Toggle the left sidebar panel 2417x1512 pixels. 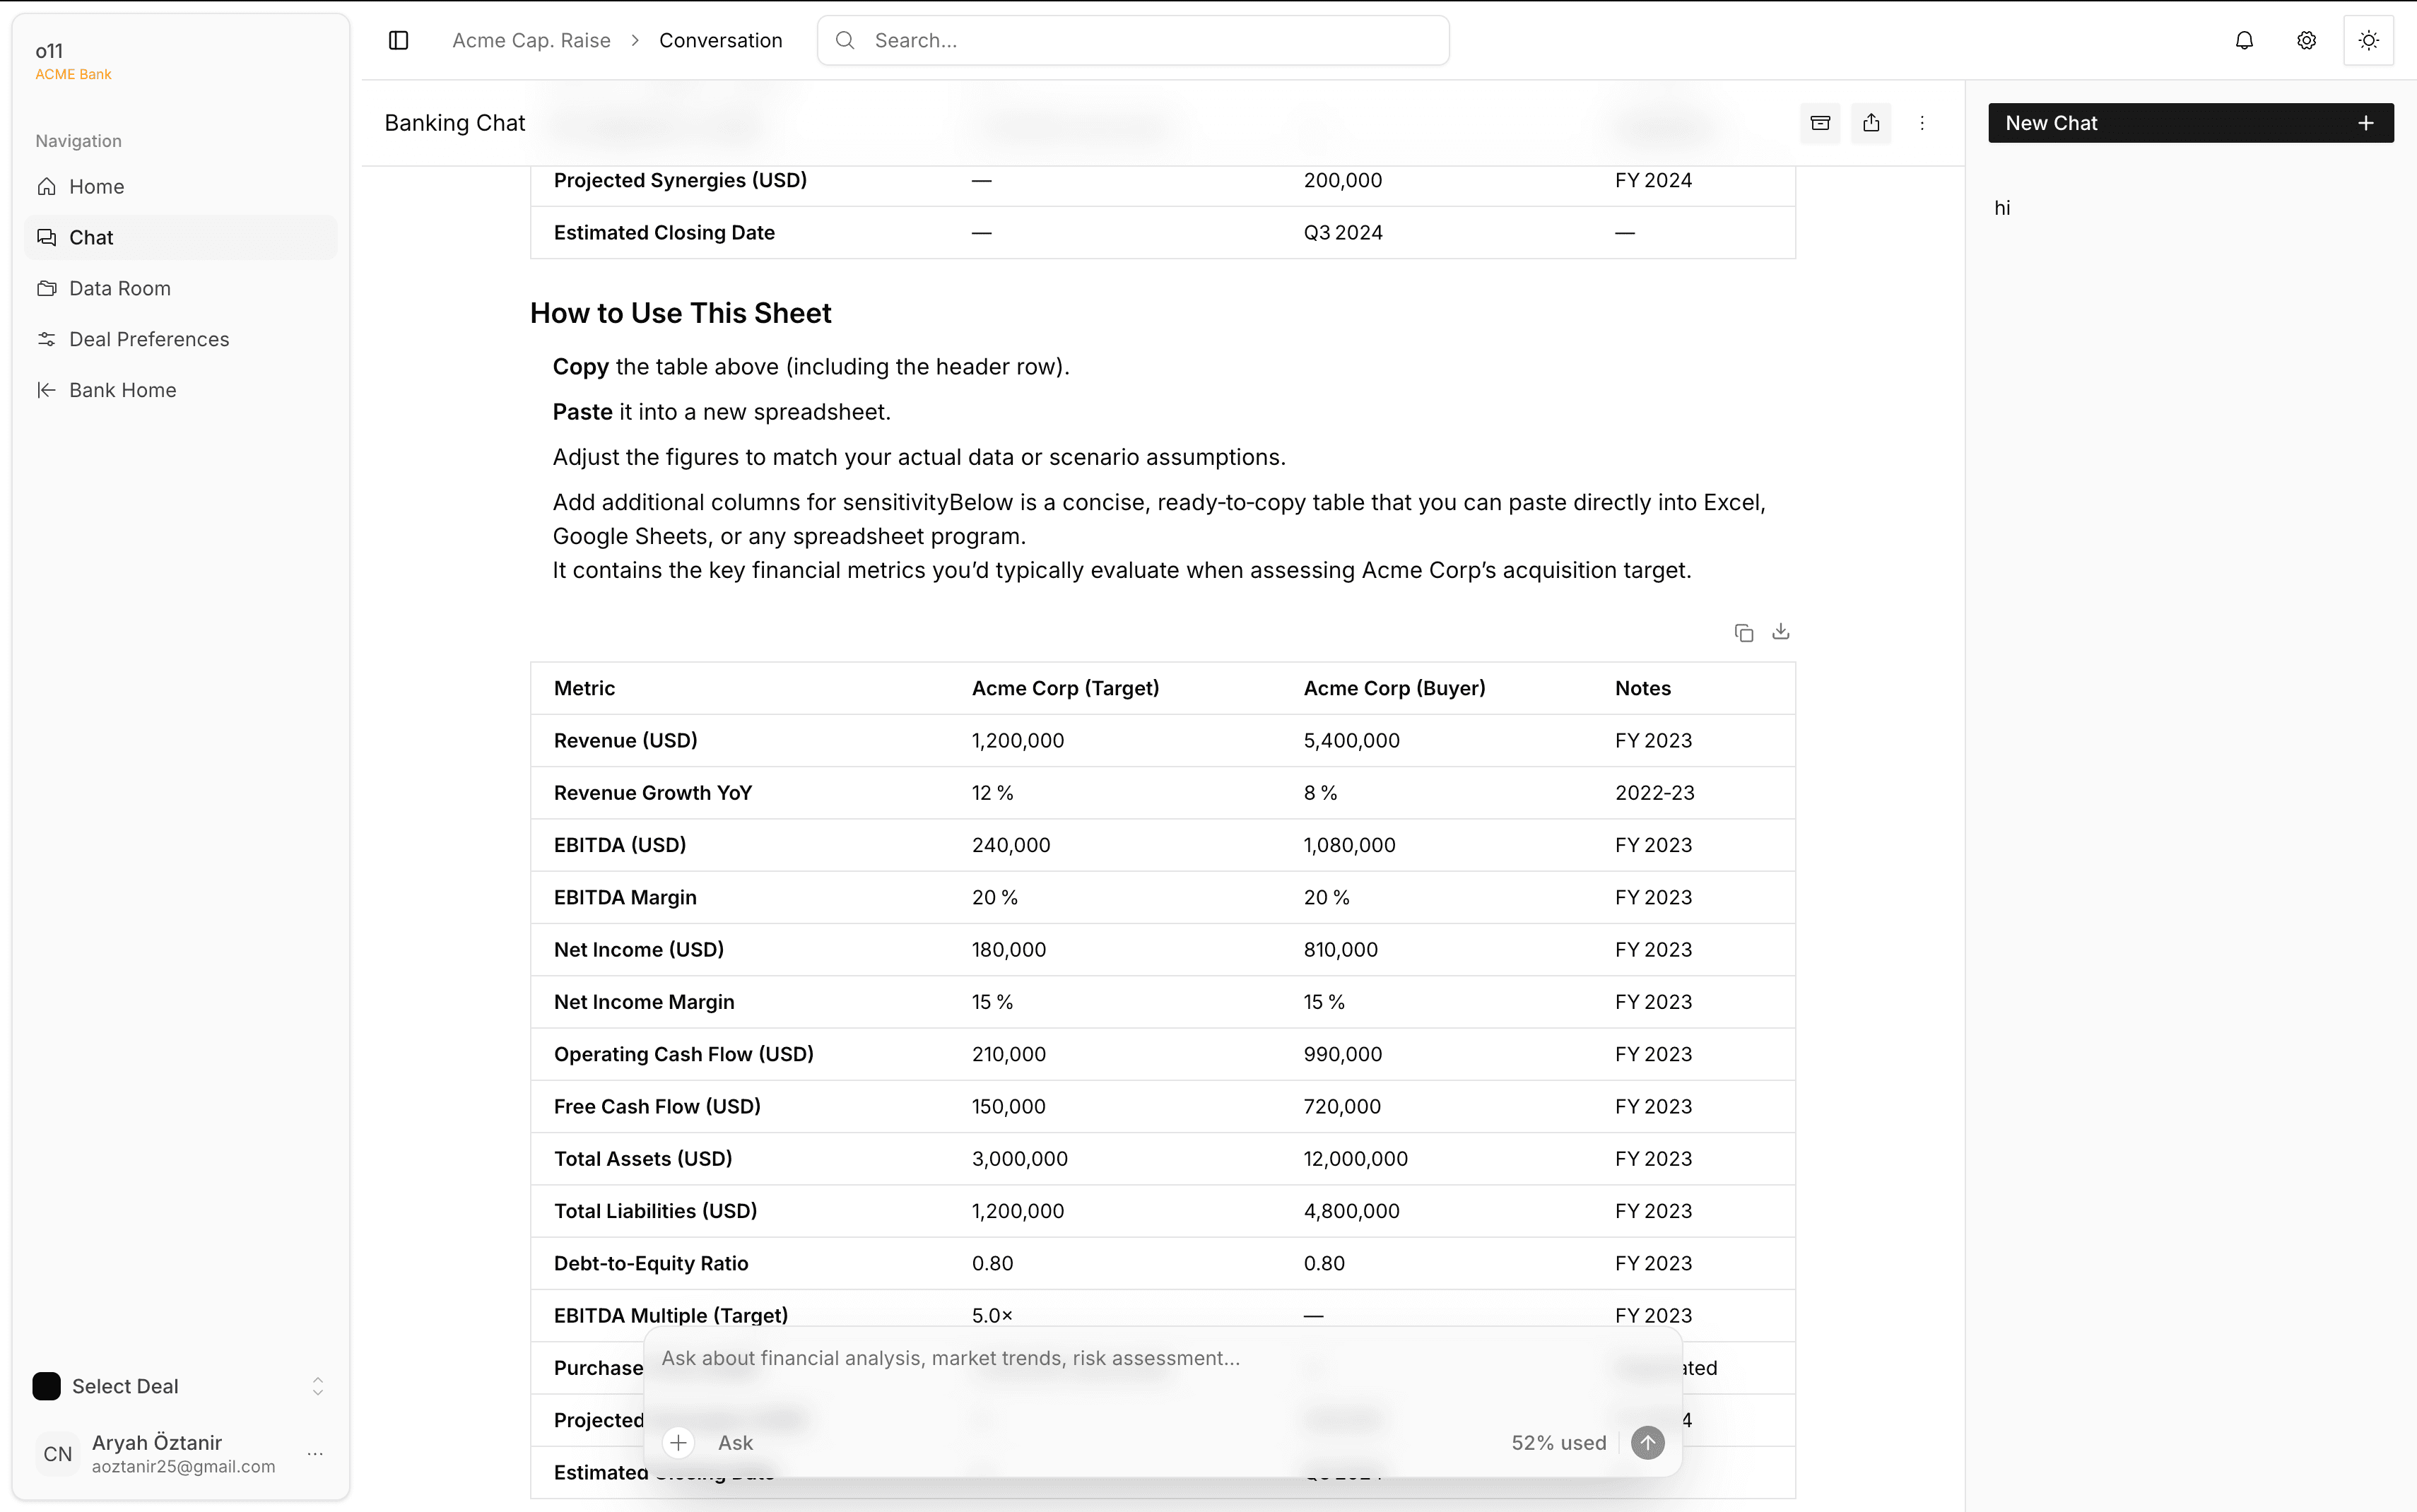[398, 40]
